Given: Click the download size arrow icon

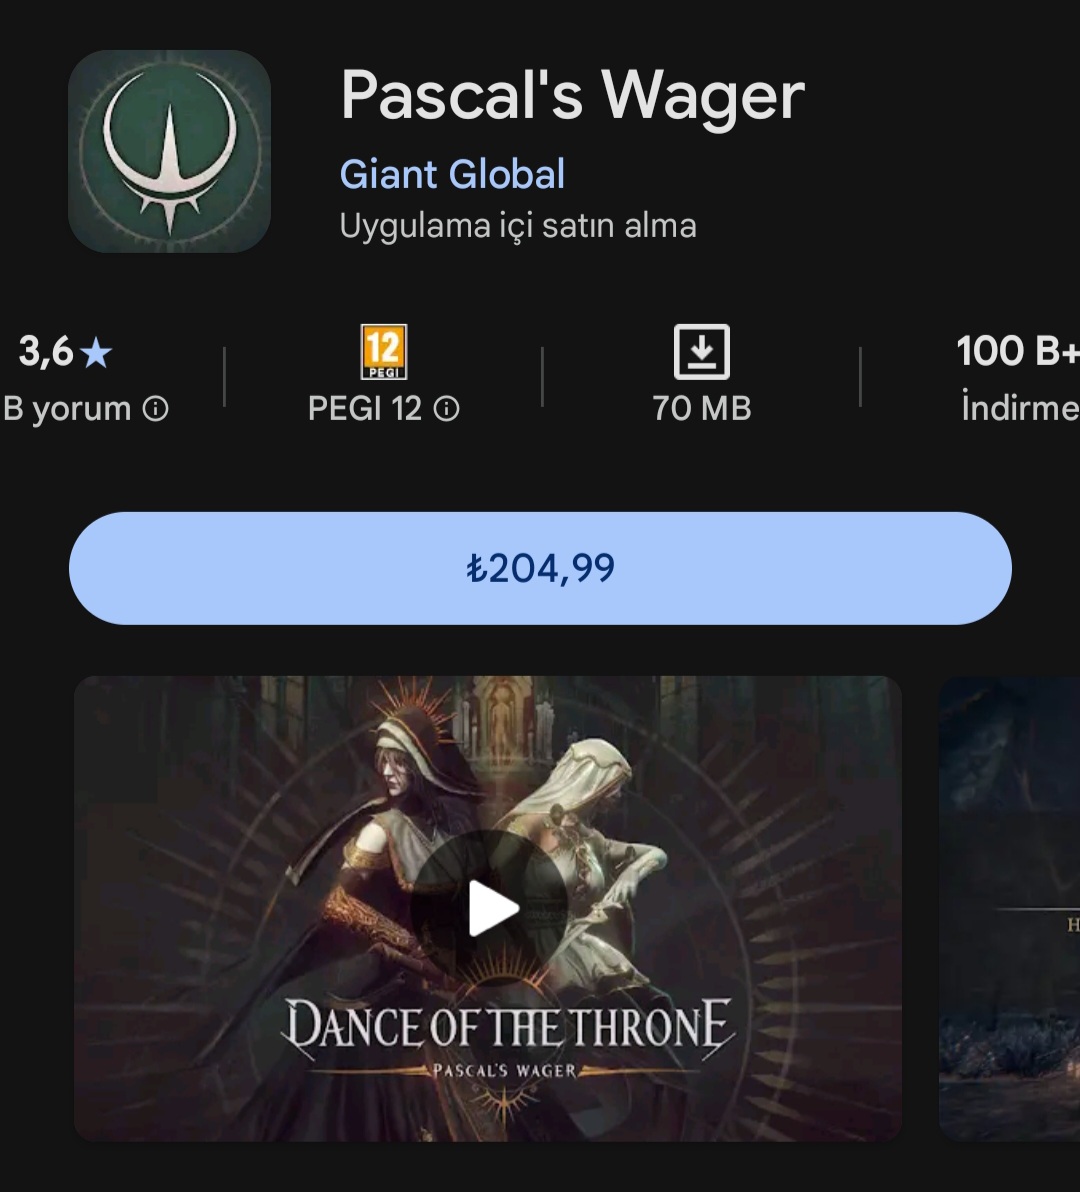Looking at the screenshot, I should pyautogui.click(x=701, y=352).
